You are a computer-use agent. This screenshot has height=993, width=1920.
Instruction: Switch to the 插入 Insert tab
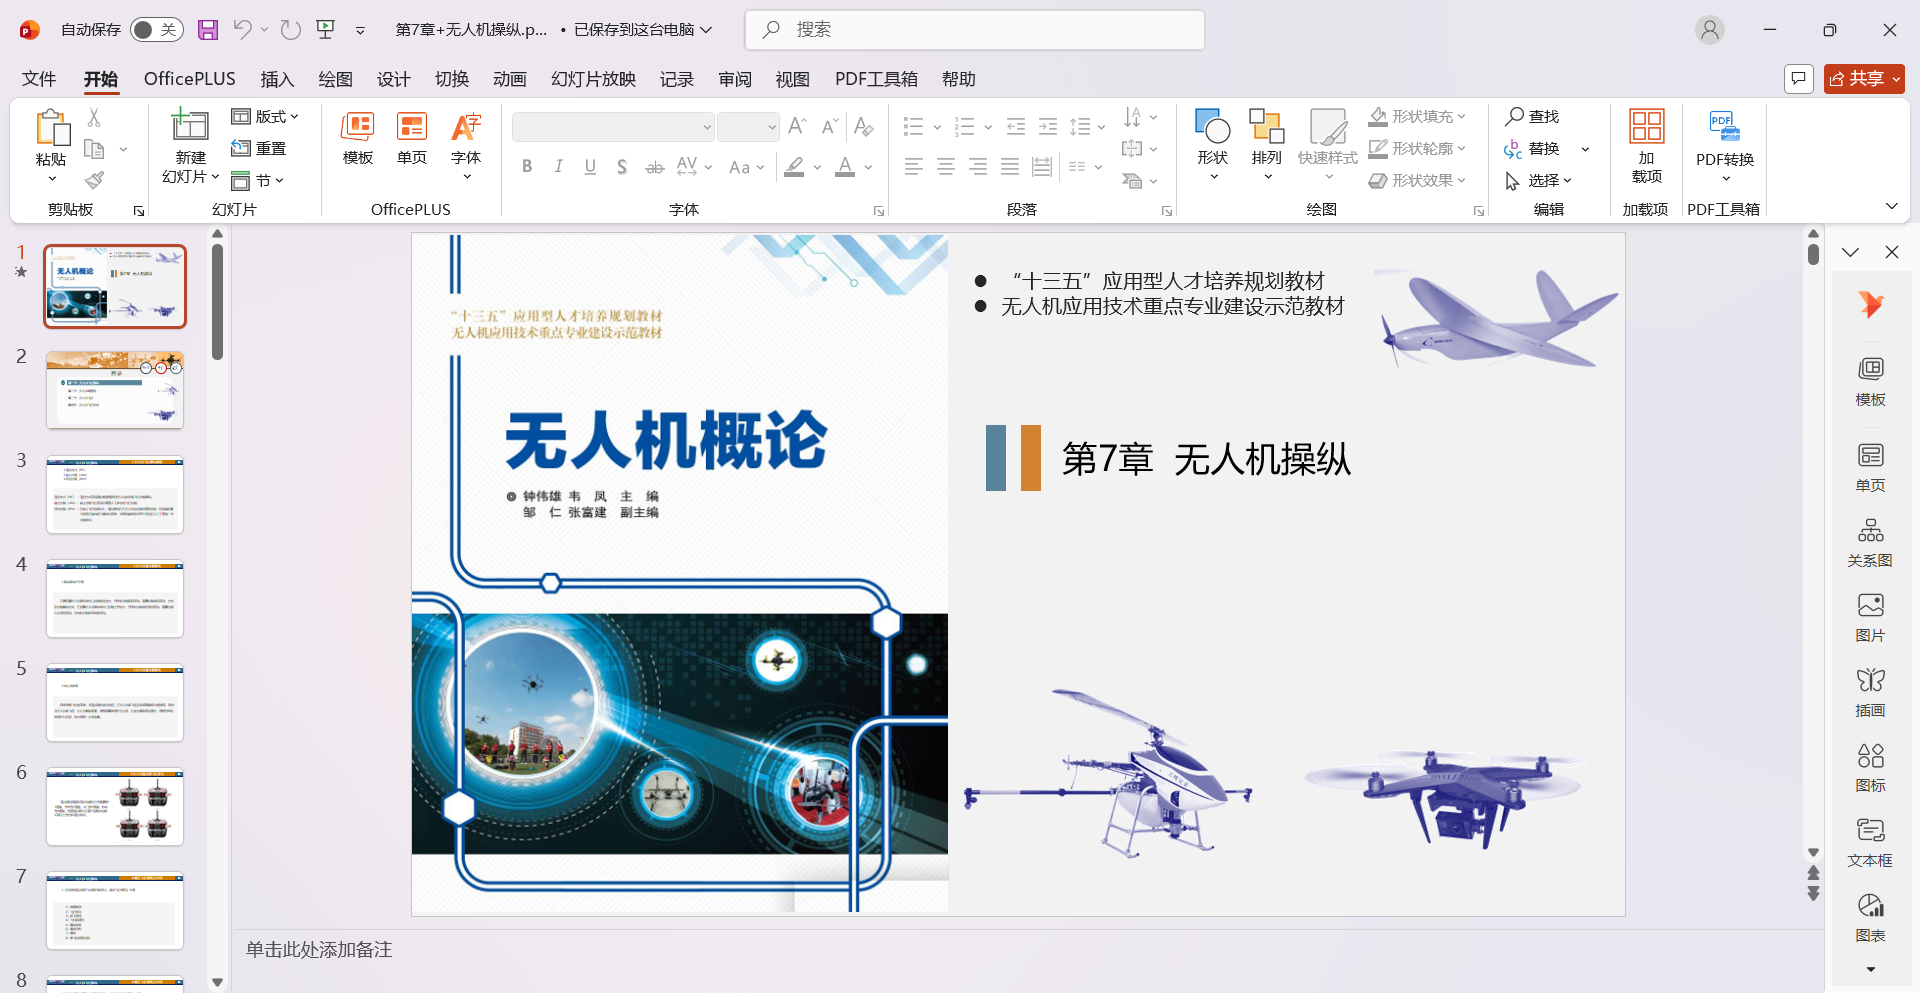[x=277, y=79]
